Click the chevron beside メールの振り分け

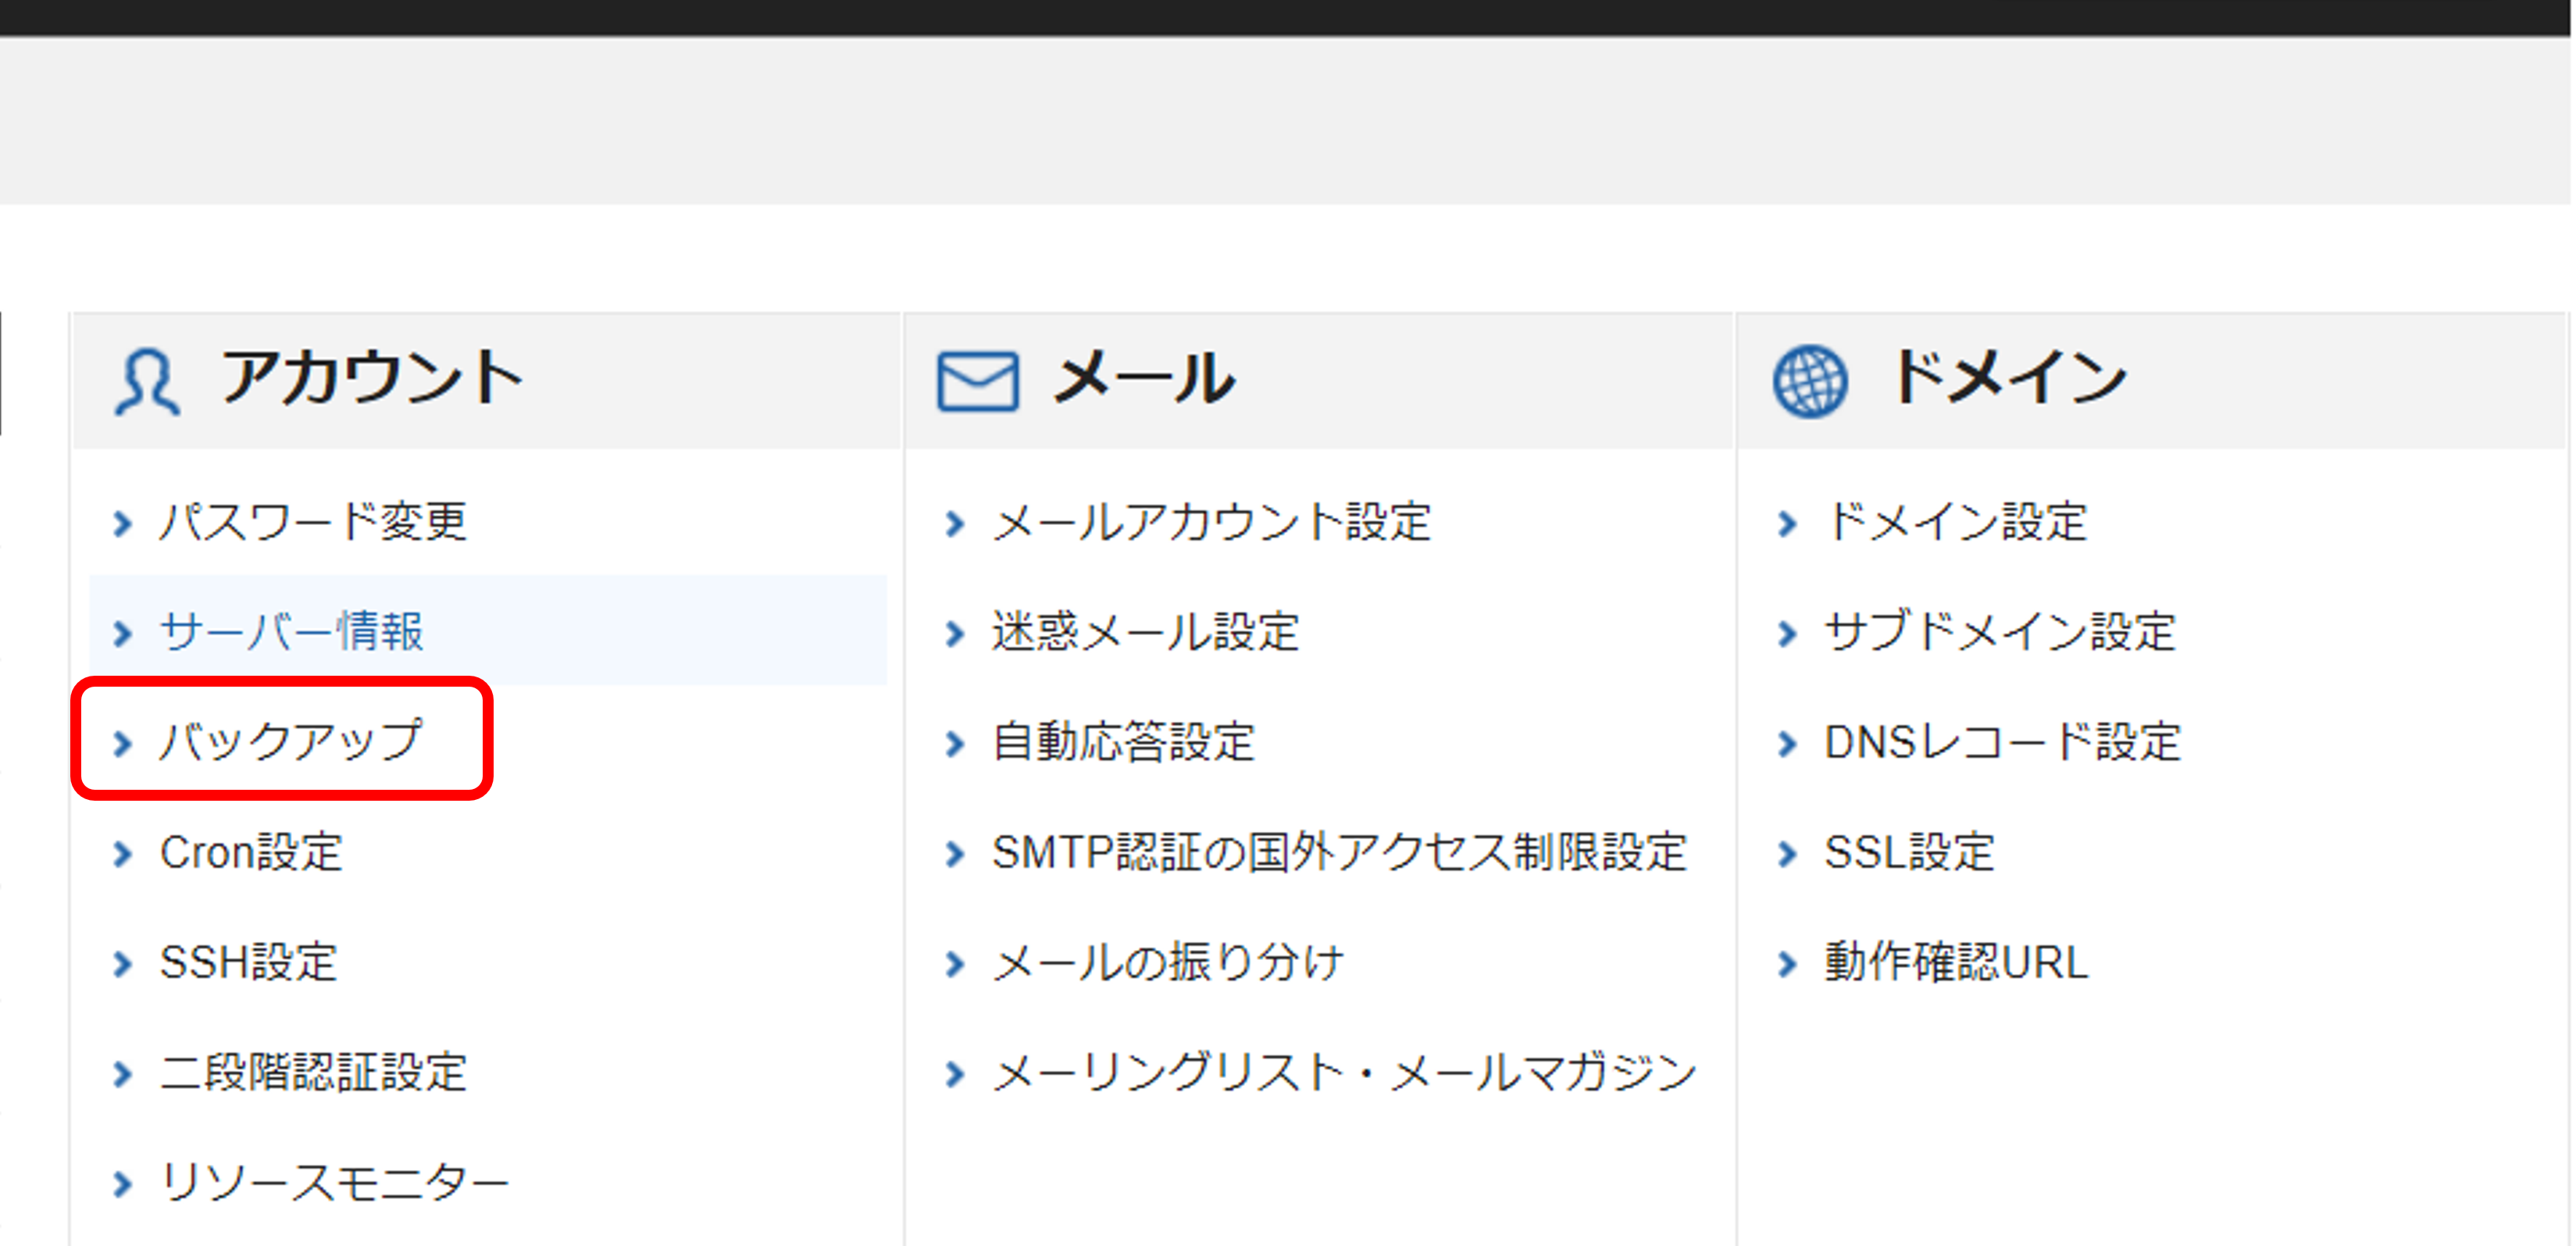point(954,964)
